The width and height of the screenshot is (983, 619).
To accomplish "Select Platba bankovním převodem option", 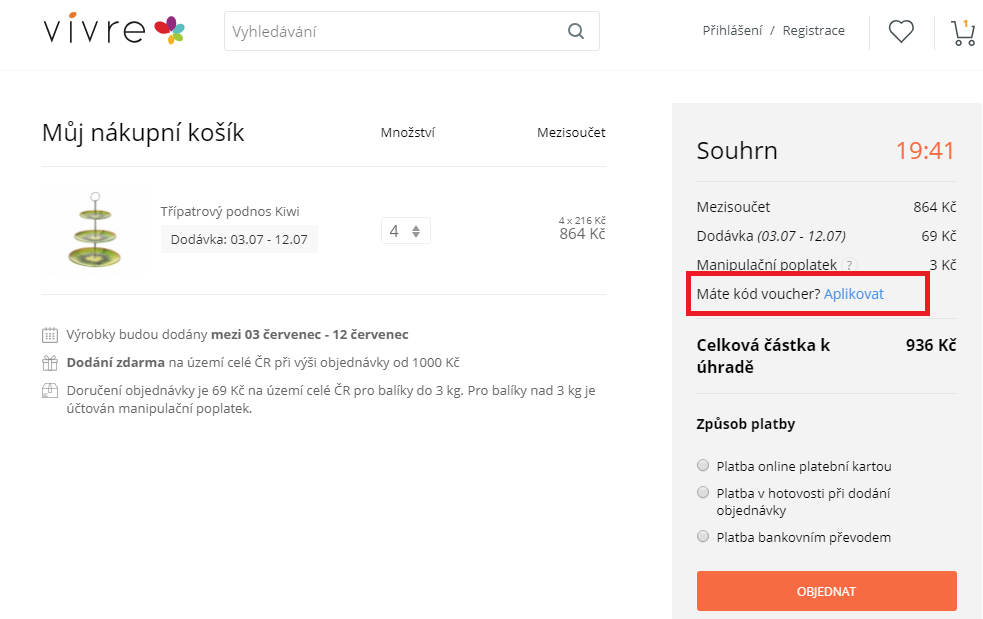I will pyautogui.click(x=703, y=535).
